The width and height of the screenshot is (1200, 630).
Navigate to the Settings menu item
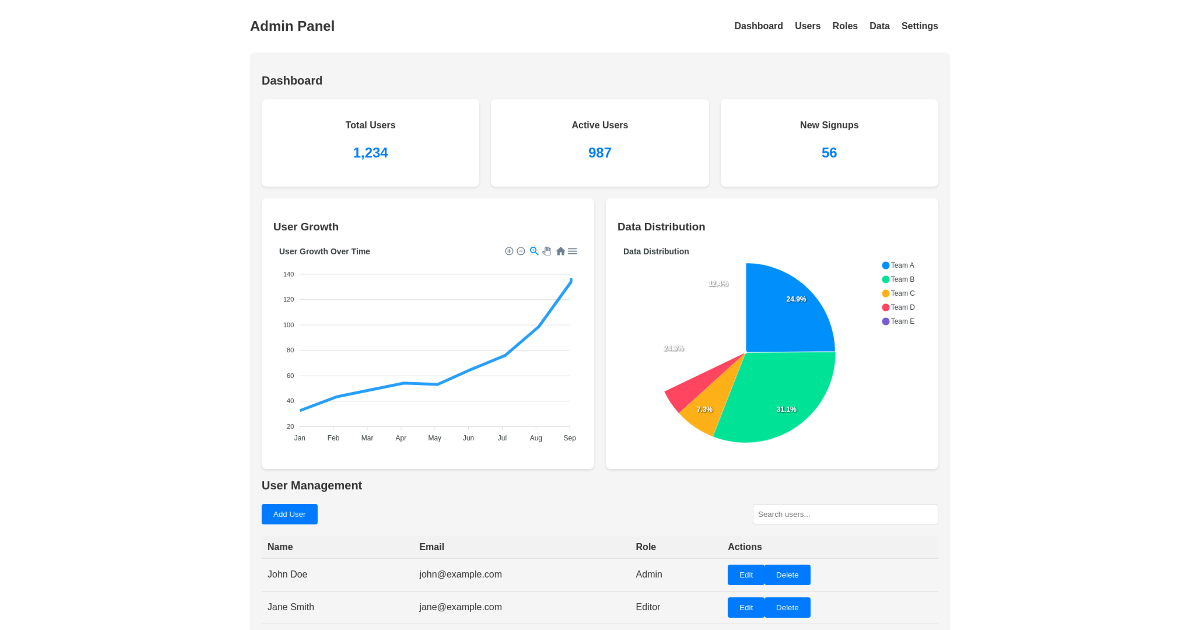[x=919, y=26]
